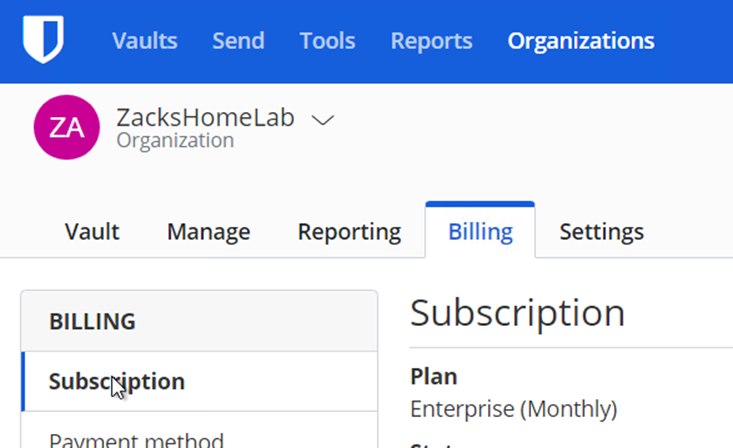Screen dimensions: 733x448
Task: Switch to the Vault tab
Action: tap(92, 231)
